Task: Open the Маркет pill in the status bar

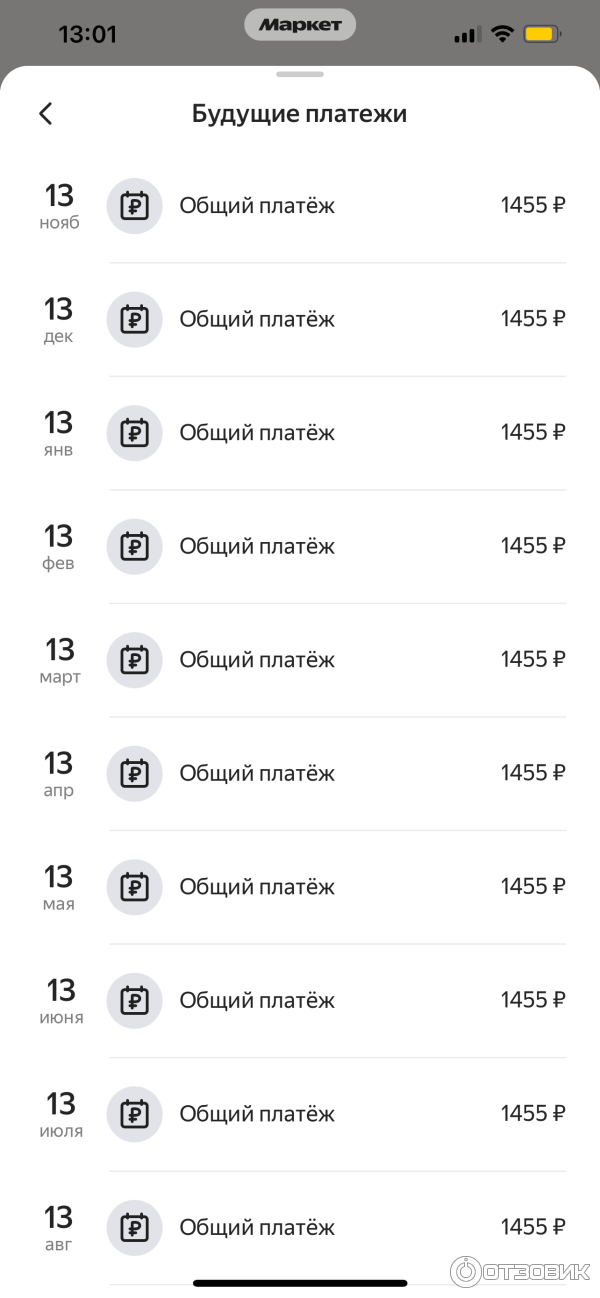Action: pyautogui.click(x=300, y=24)
